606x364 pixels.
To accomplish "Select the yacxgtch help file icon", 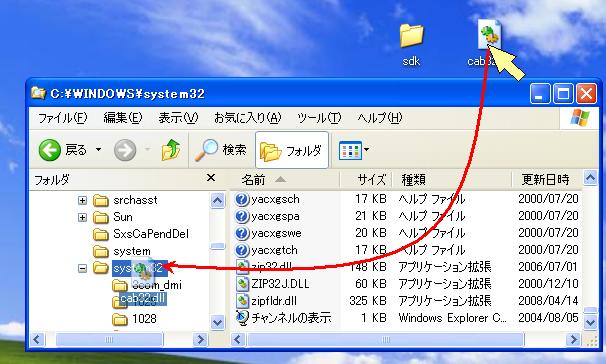I will (x=242, y=250).
